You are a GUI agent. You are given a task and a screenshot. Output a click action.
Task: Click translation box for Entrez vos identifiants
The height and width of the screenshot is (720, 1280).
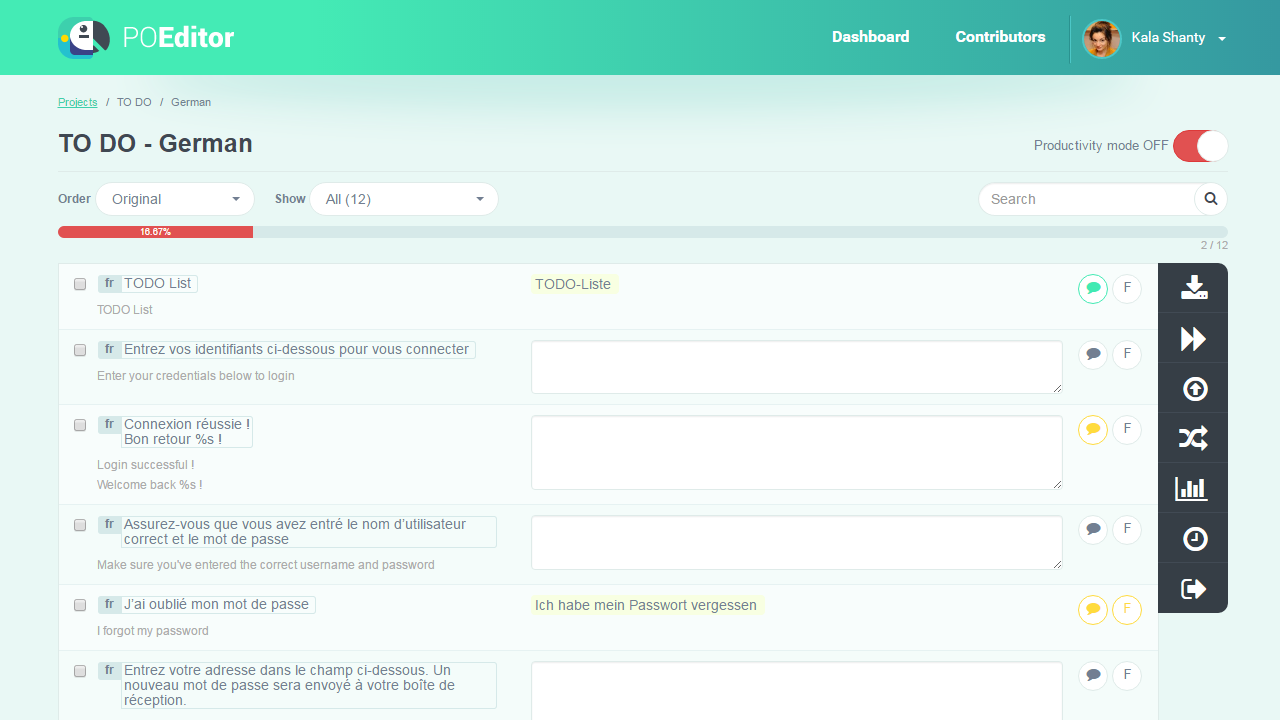(797, 367)
